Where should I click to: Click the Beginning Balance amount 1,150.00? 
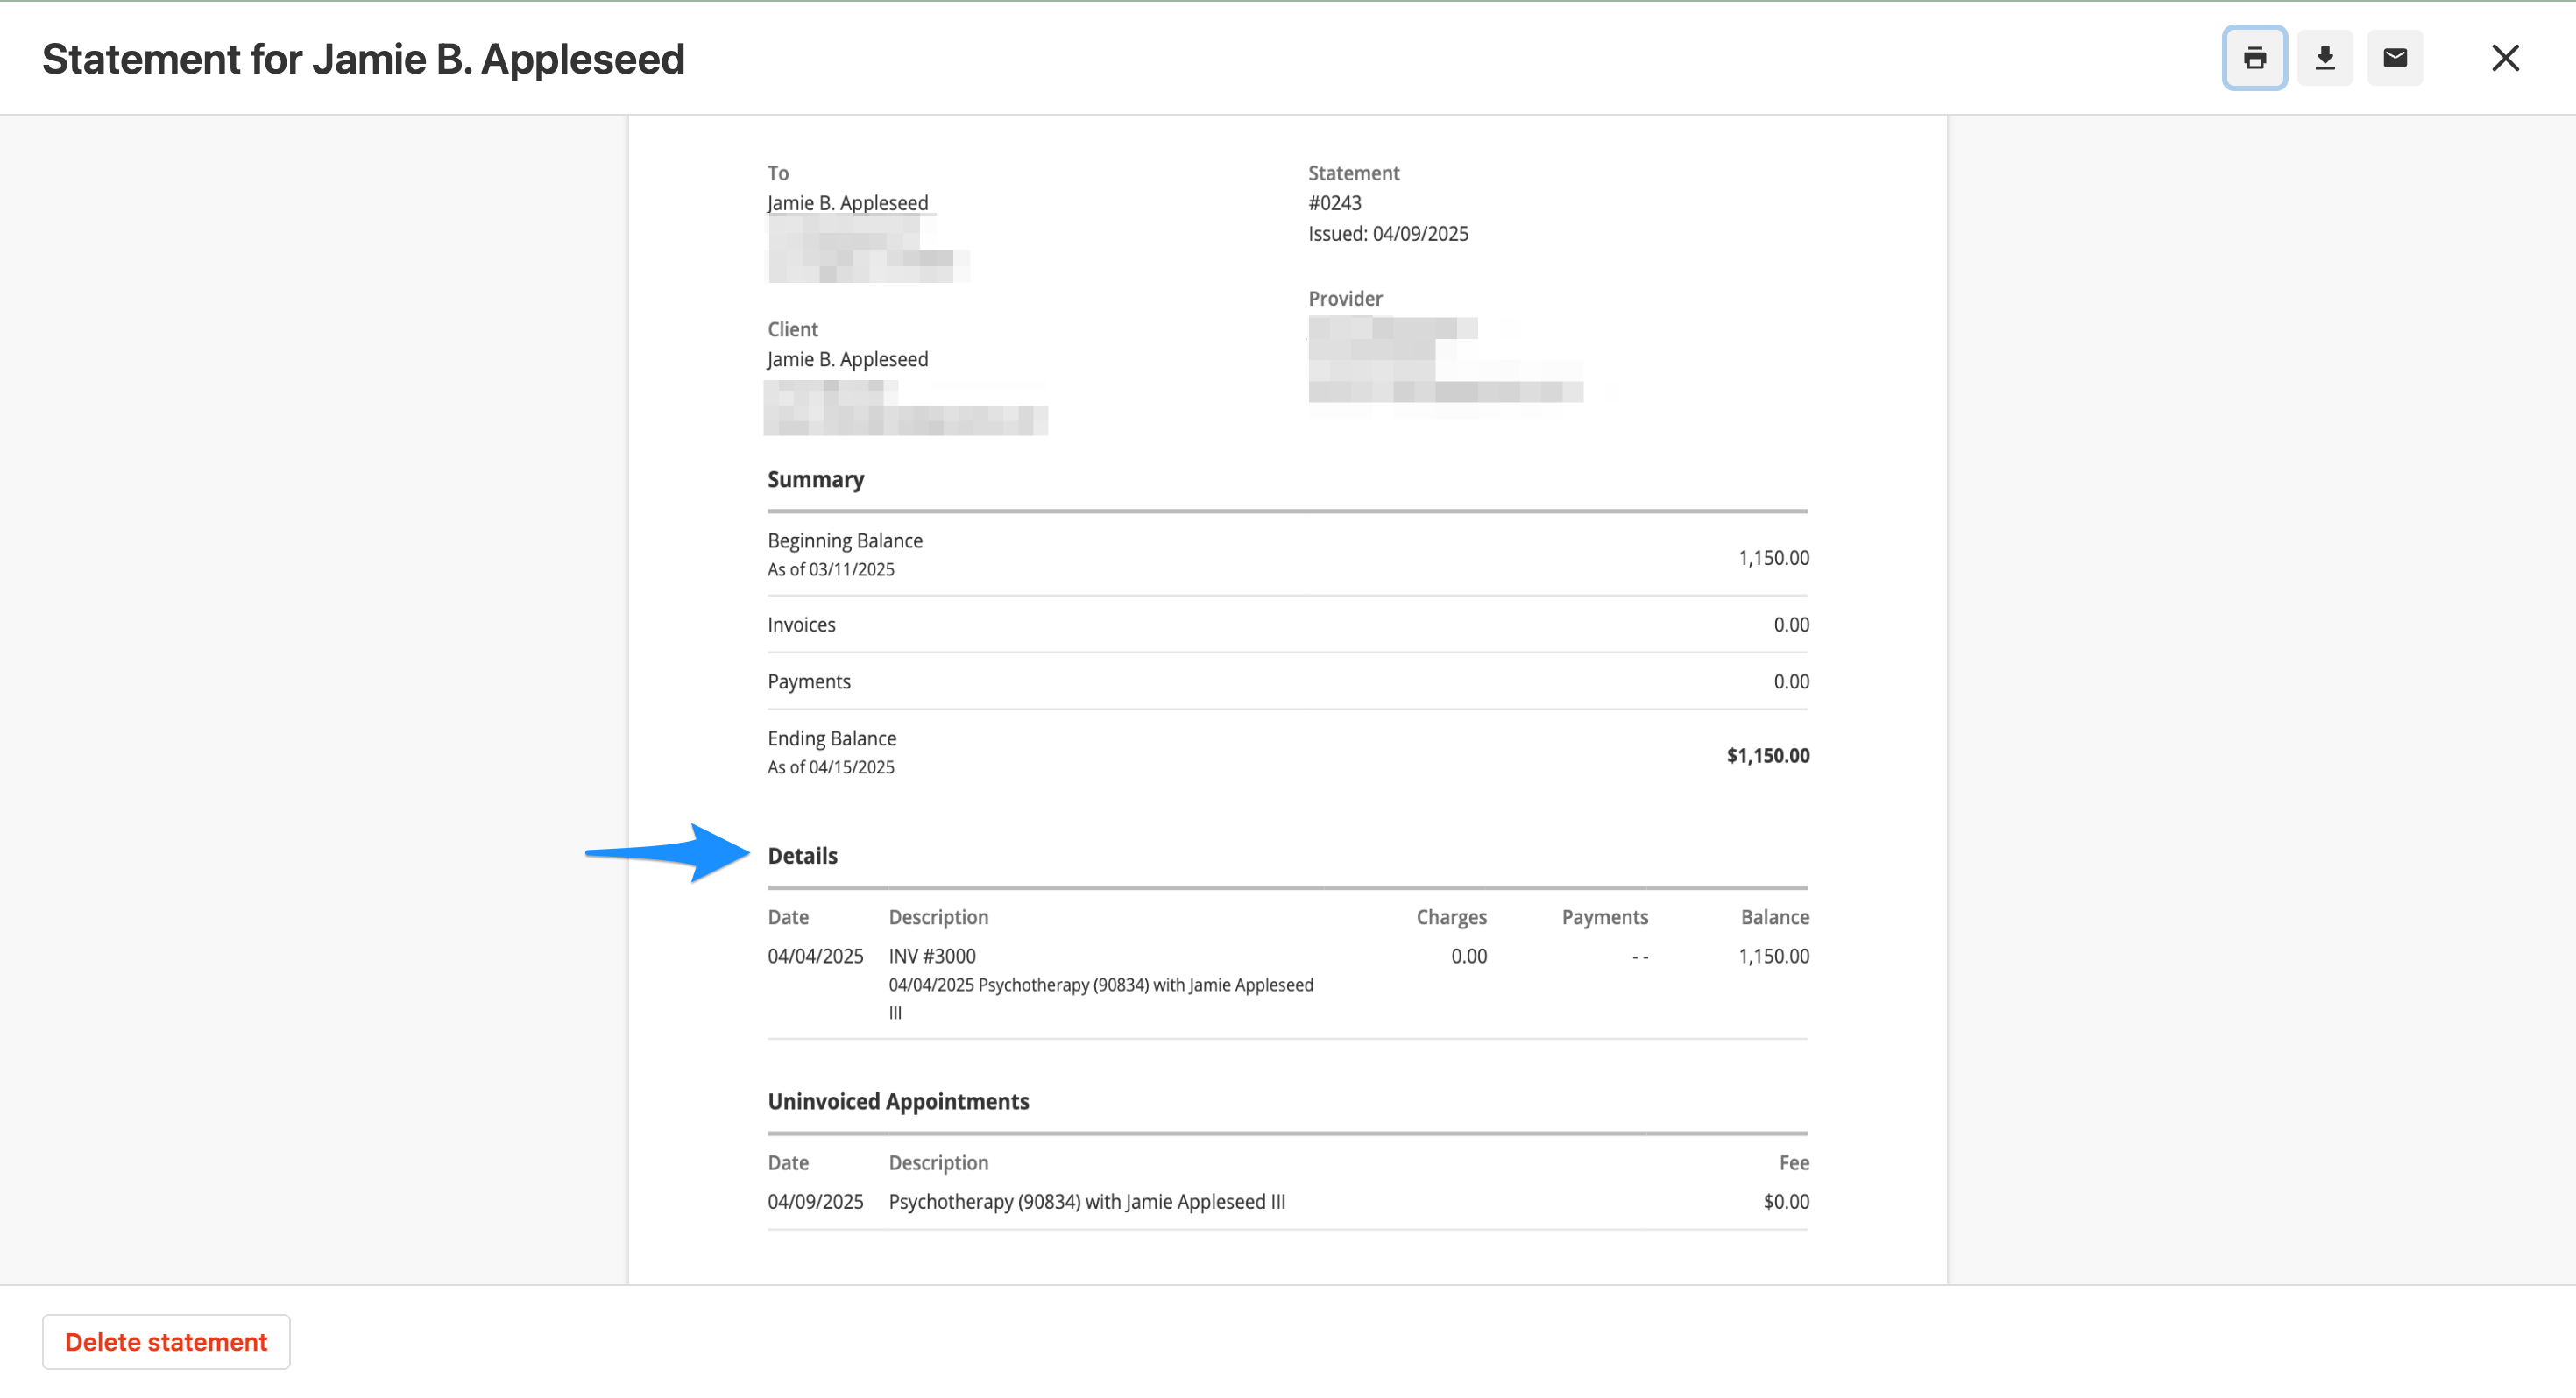pos(1773,558)
